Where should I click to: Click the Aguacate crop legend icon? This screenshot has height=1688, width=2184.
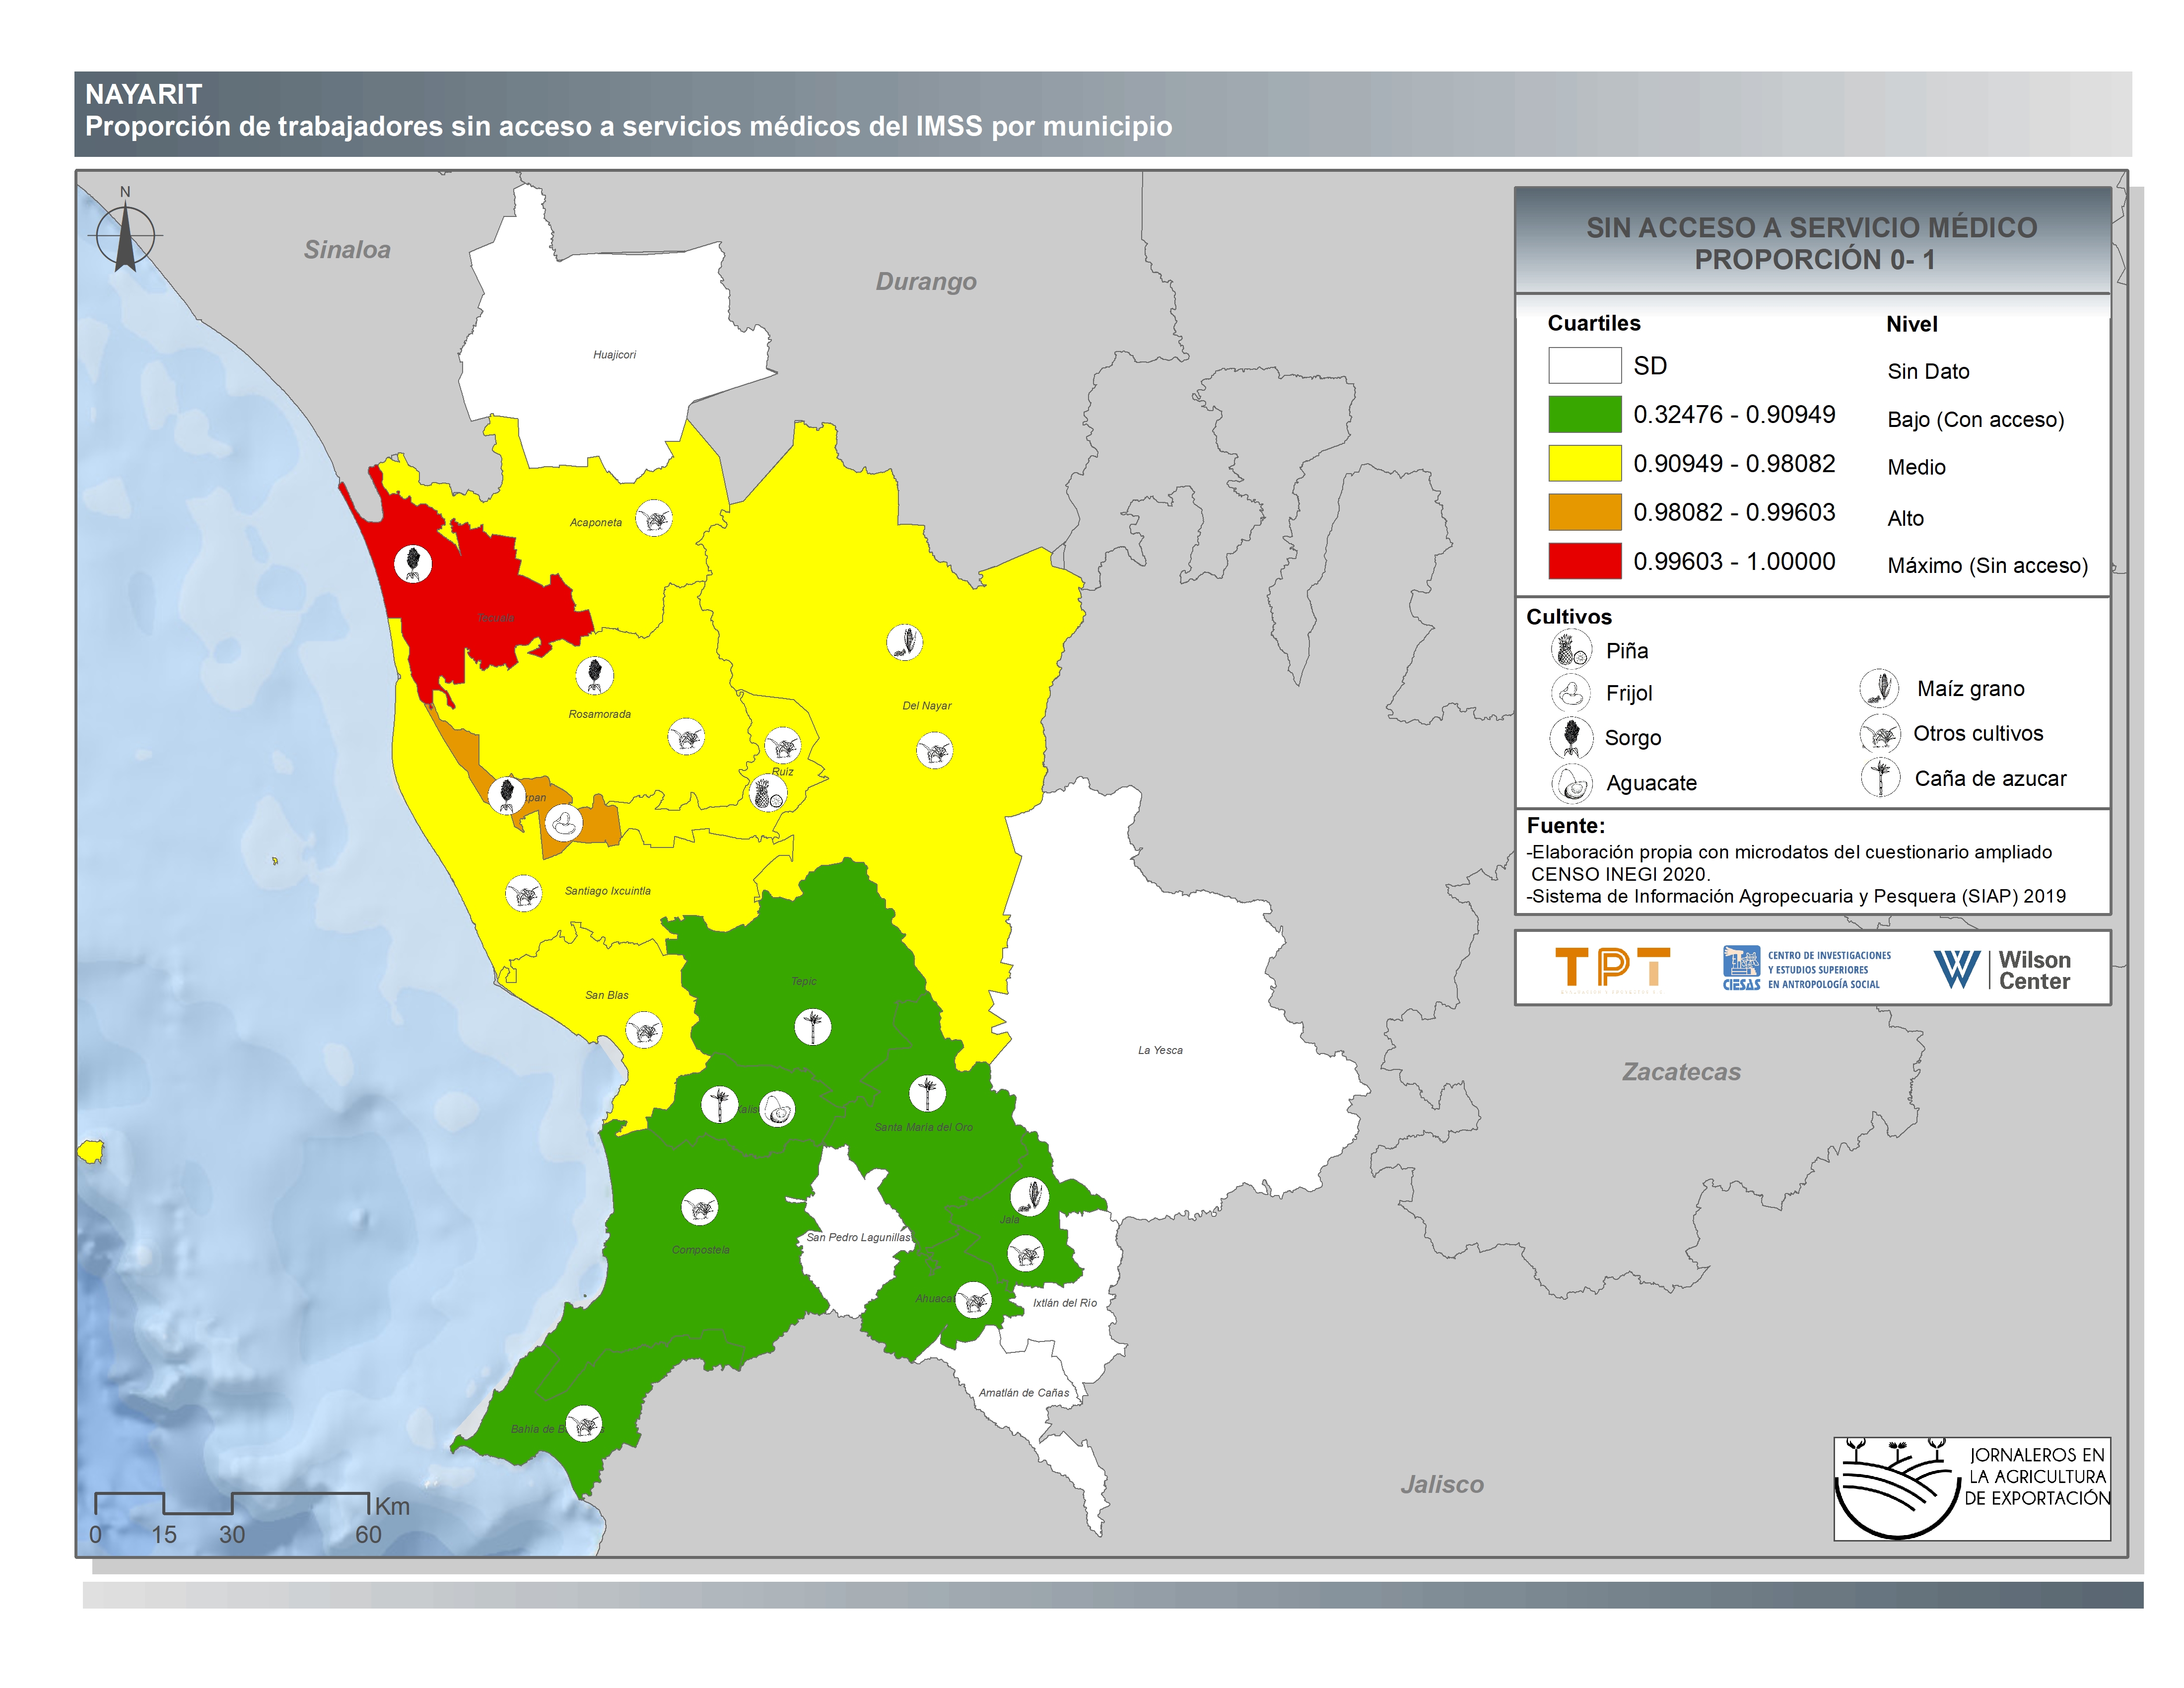1571,783
